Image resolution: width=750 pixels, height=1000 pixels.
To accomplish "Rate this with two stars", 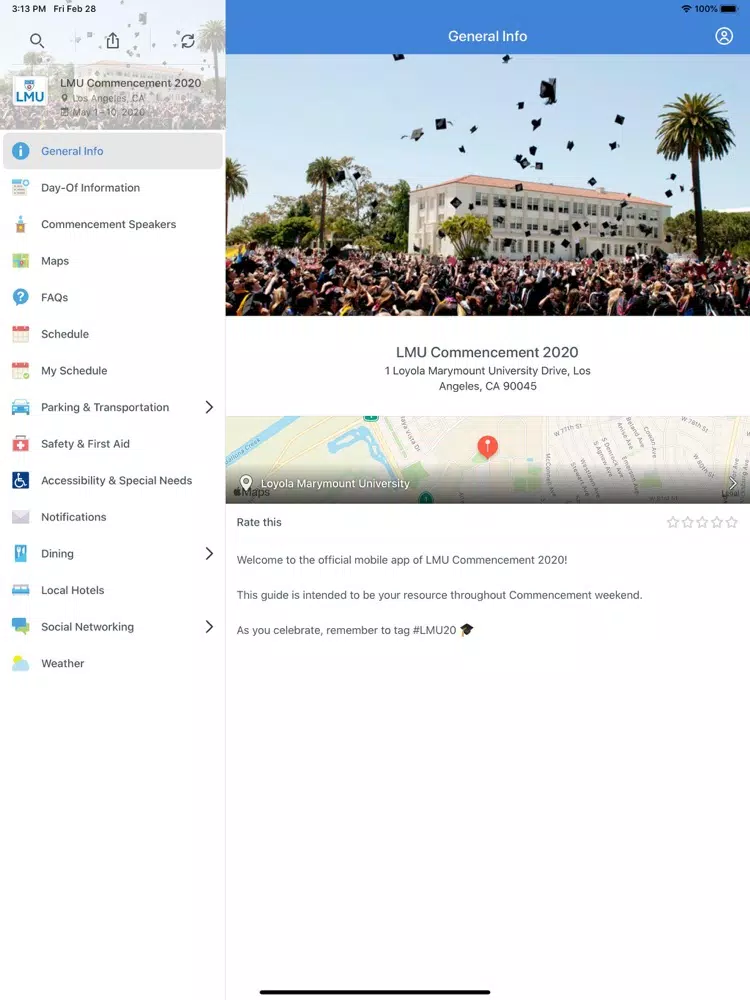I will click(x=688, y=522).
